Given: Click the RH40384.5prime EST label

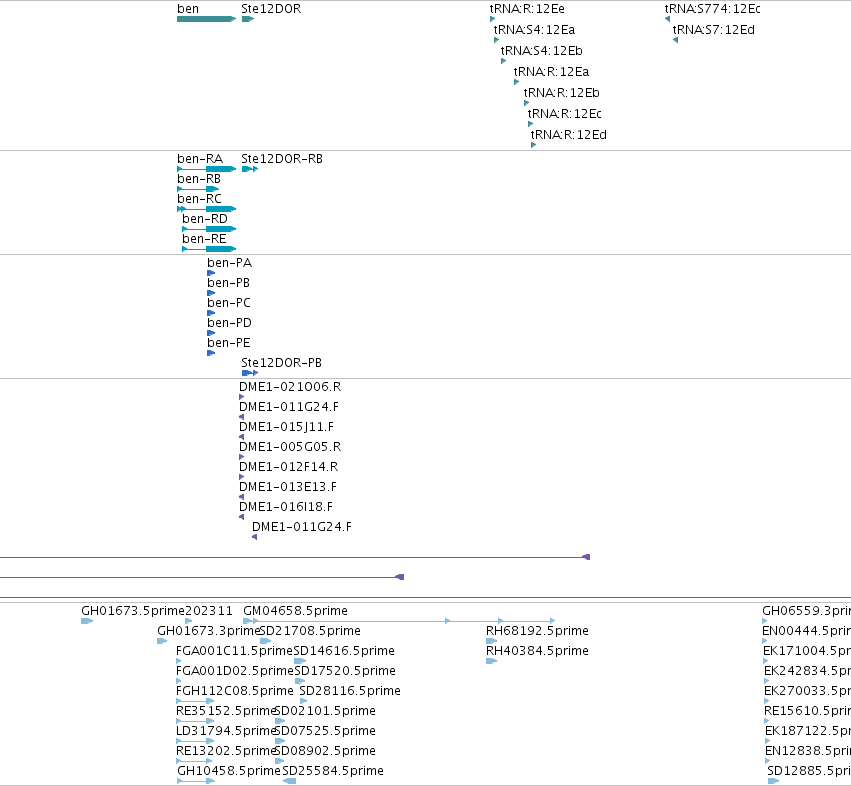Looking at the screenshot, I should 537,651.
